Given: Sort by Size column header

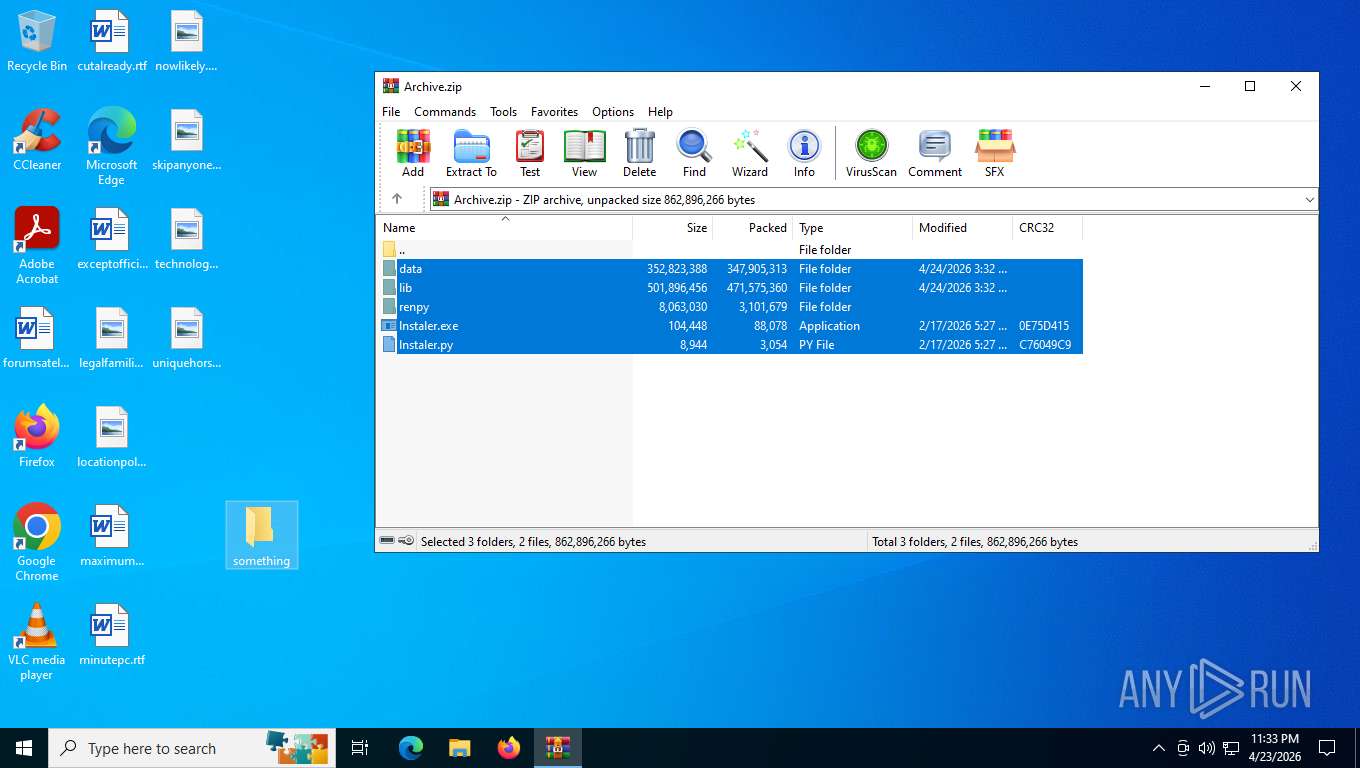Looking at the screenshot, I should tap(673, 228).
